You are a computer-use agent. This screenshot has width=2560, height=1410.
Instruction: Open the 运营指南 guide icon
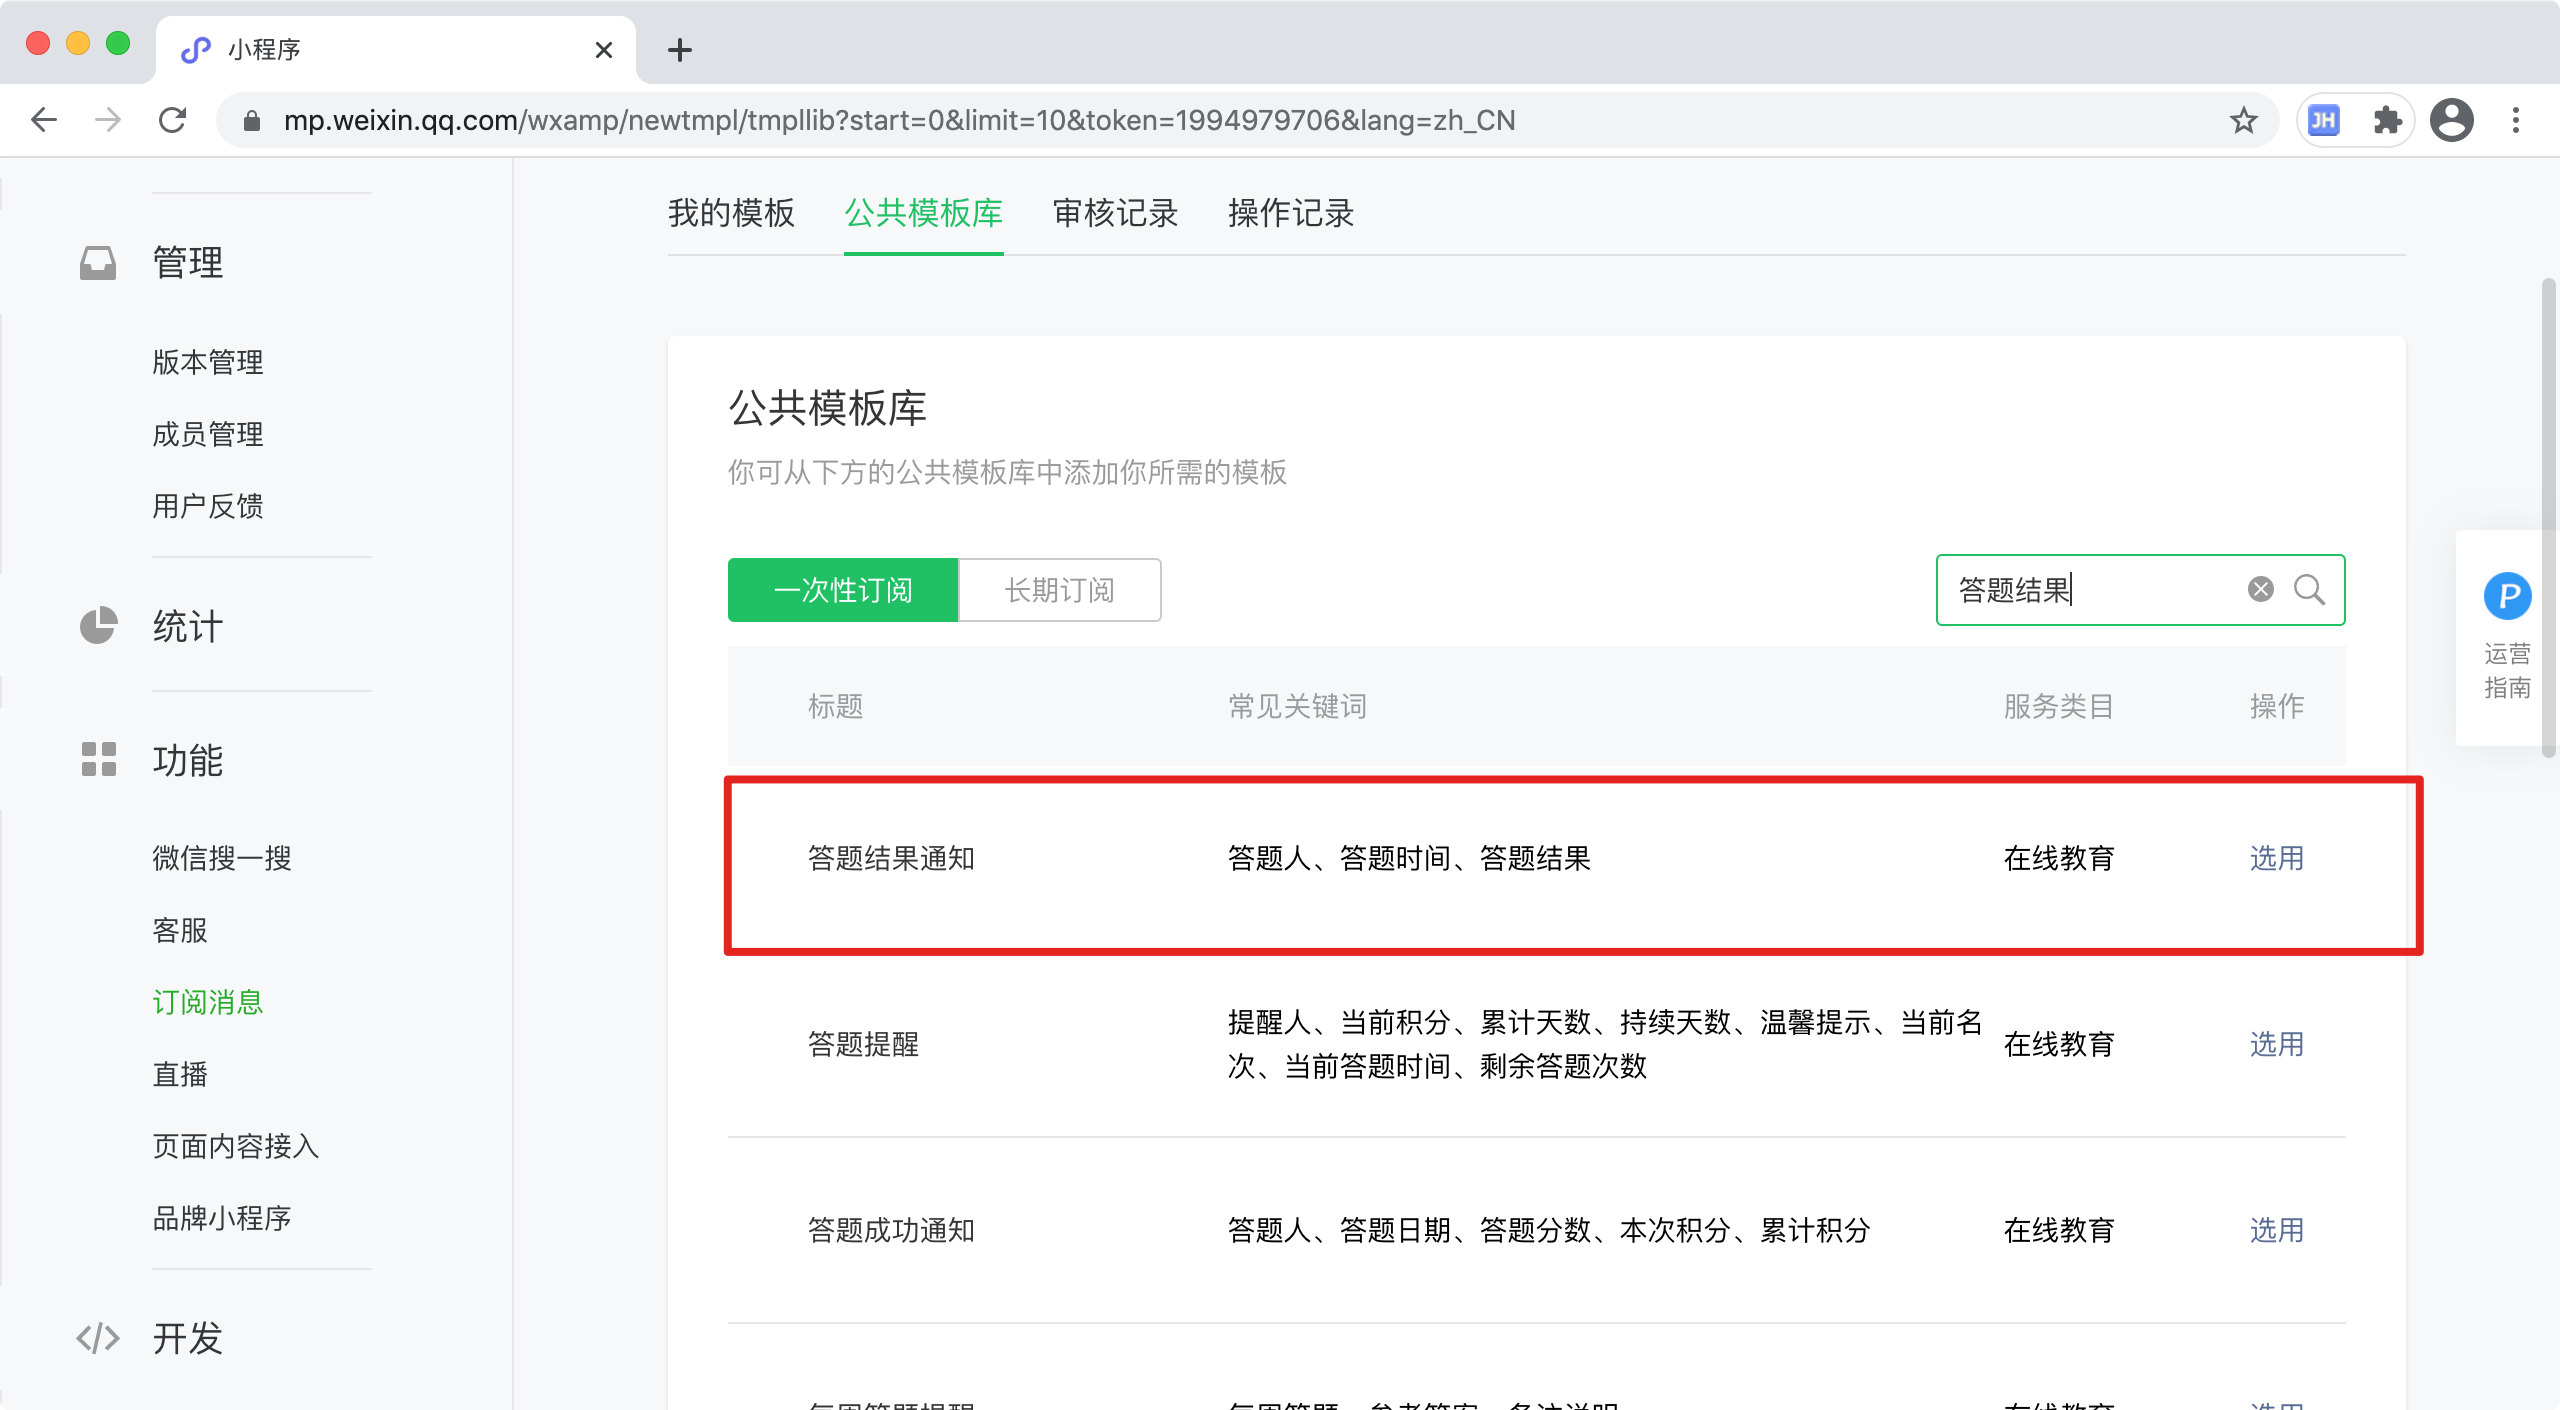click(x=2507, y=597)
